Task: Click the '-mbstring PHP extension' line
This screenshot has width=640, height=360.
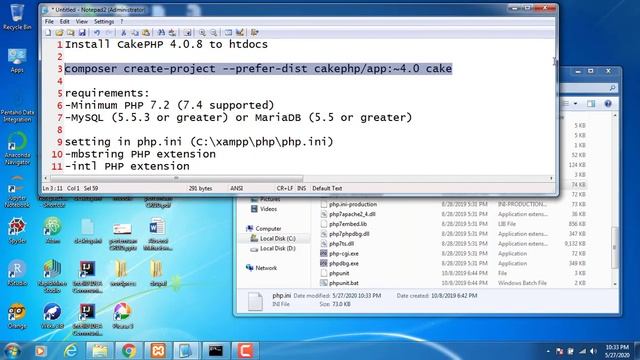Action: click(140, 154)
